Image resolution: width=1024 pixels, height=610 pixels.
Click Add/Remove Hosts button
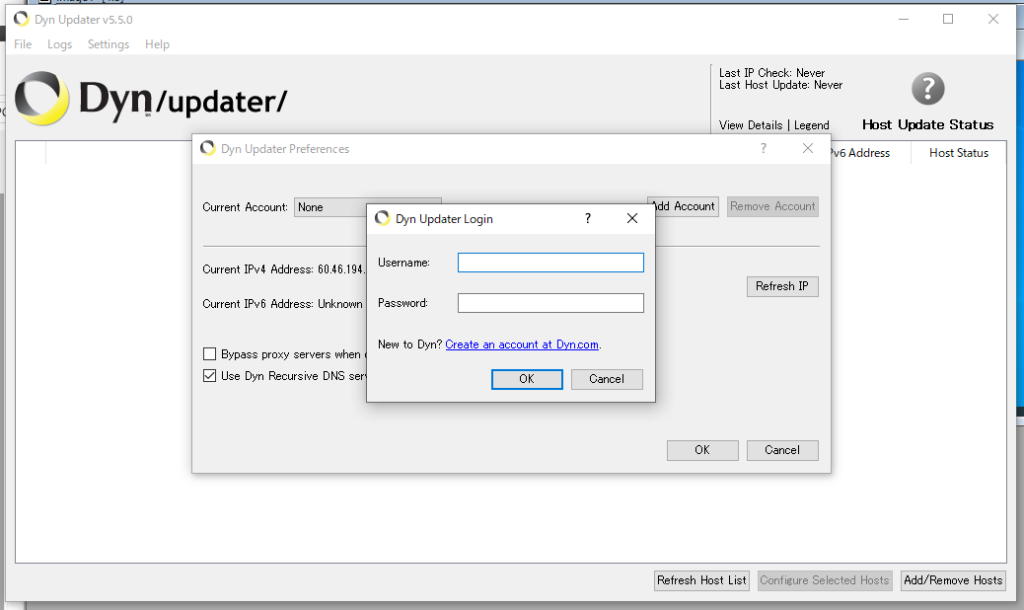pyautogui.click(x=953, y=580)
